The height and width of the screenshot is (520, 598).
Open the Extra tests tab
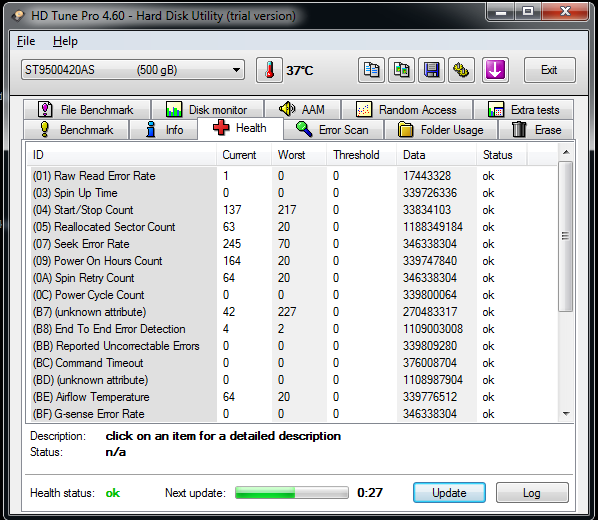(x=524, y=110)
